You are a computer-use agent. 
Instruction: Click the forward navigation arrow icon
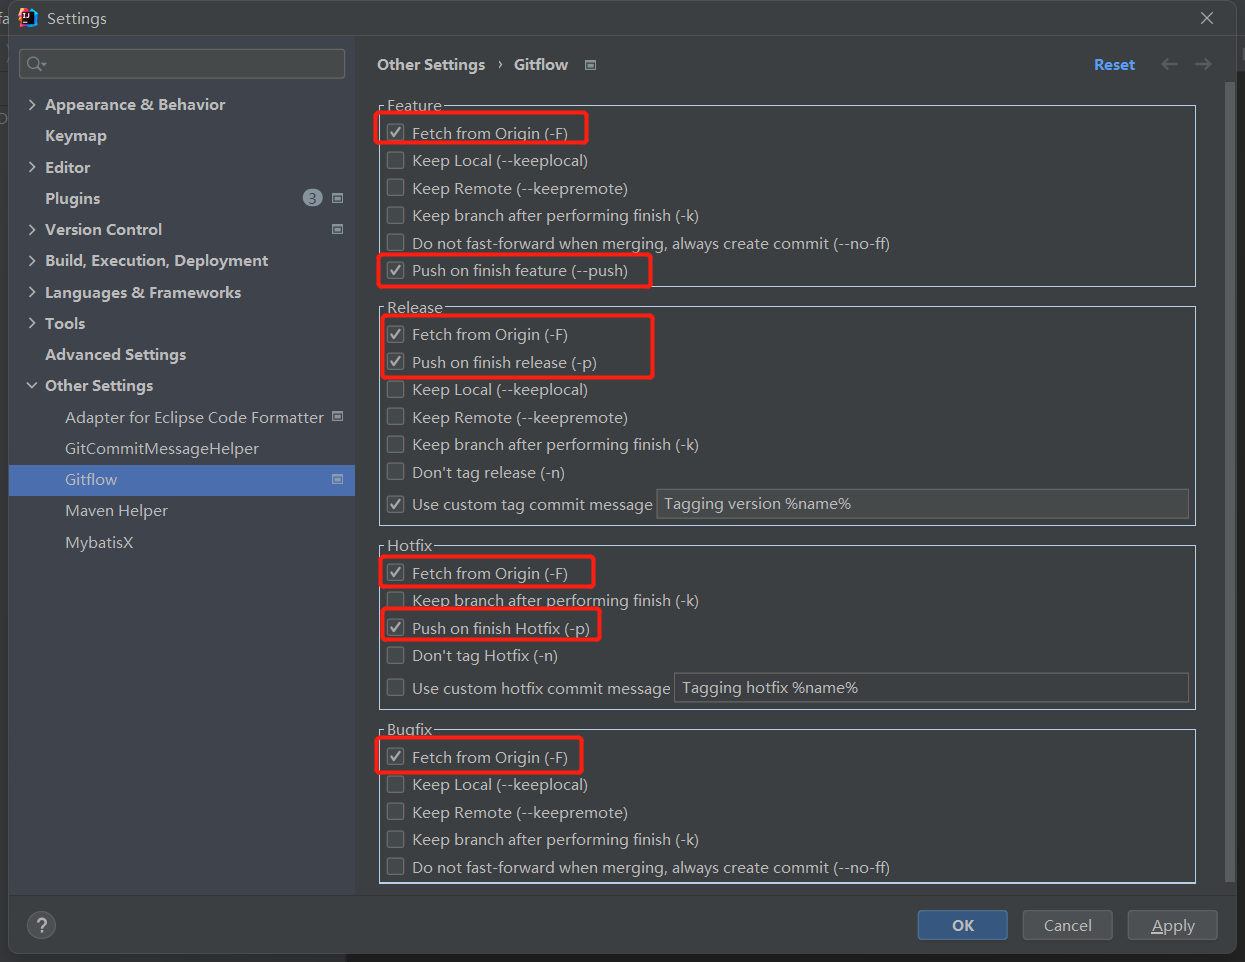coord(1203,64)
